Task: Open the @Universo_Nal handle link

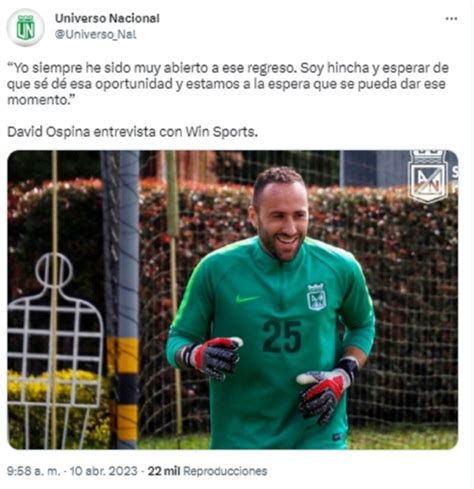Action: pyautogui.click(x=96, y=35)
